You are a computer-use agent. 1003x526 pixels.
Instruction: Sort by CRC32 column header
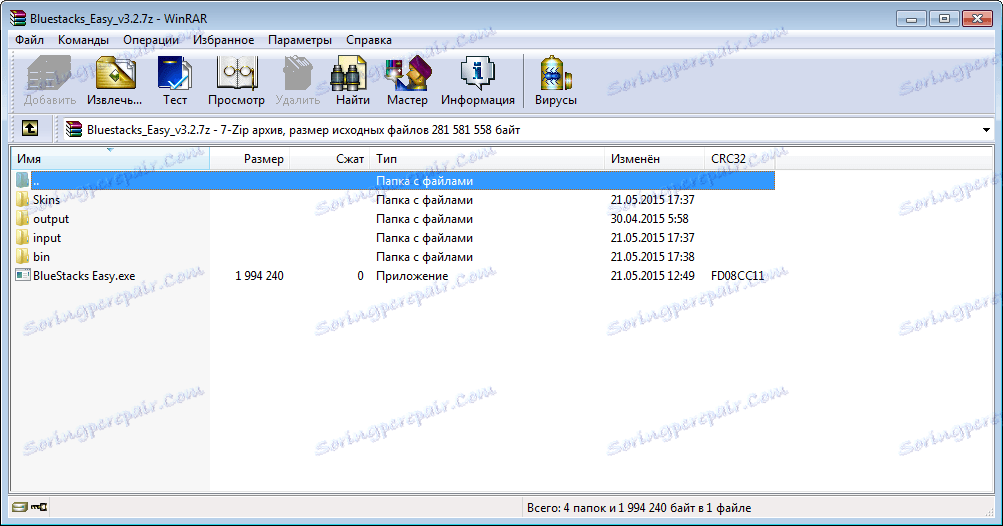tap(739, 159)
